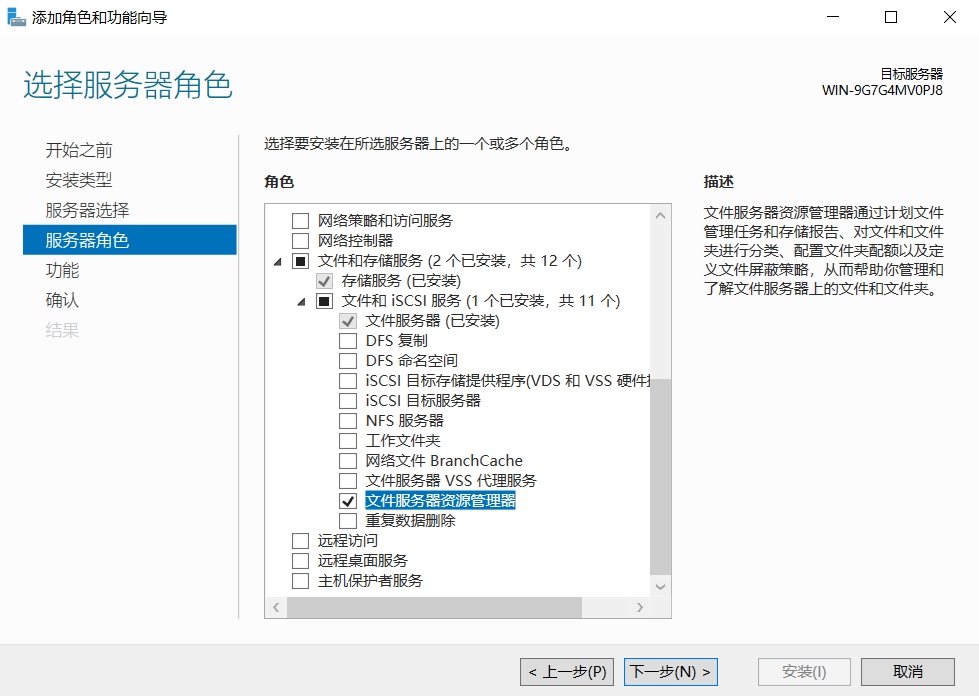Screen dimensions: 979x696
Task: Select the 存储服务 (已安装) row
Action: (x=401, y=281)
